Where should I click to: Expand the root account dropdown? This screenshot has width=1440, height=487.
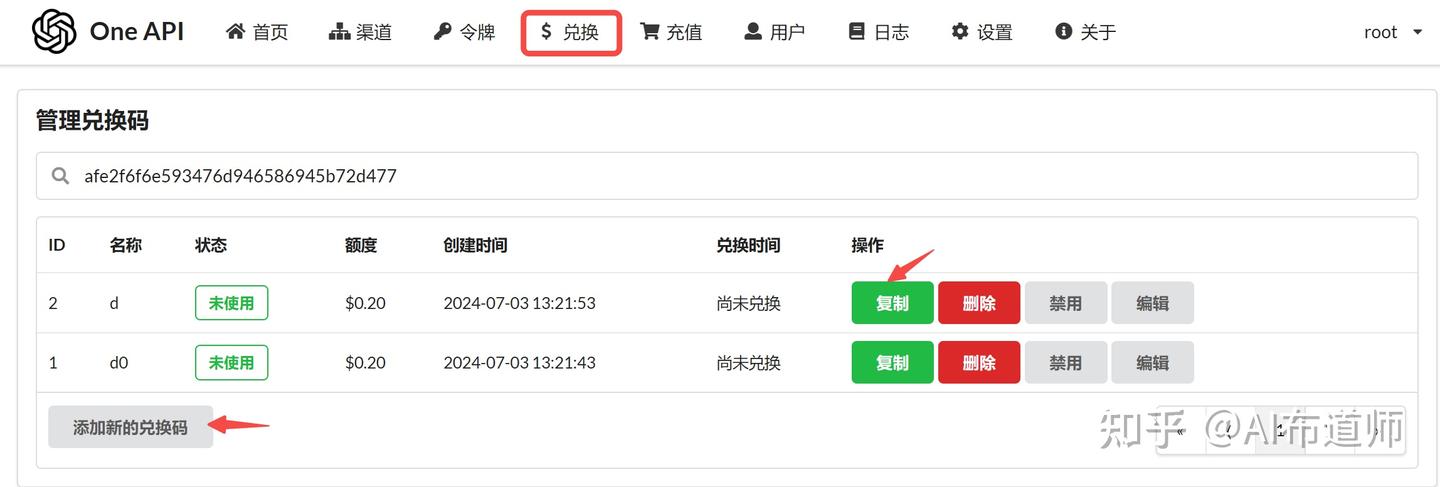(x=1392, y=32)
